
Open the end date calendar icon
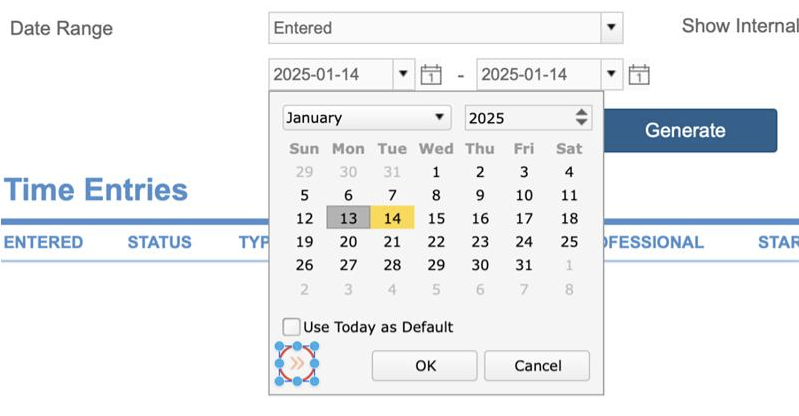coord(639,75)
